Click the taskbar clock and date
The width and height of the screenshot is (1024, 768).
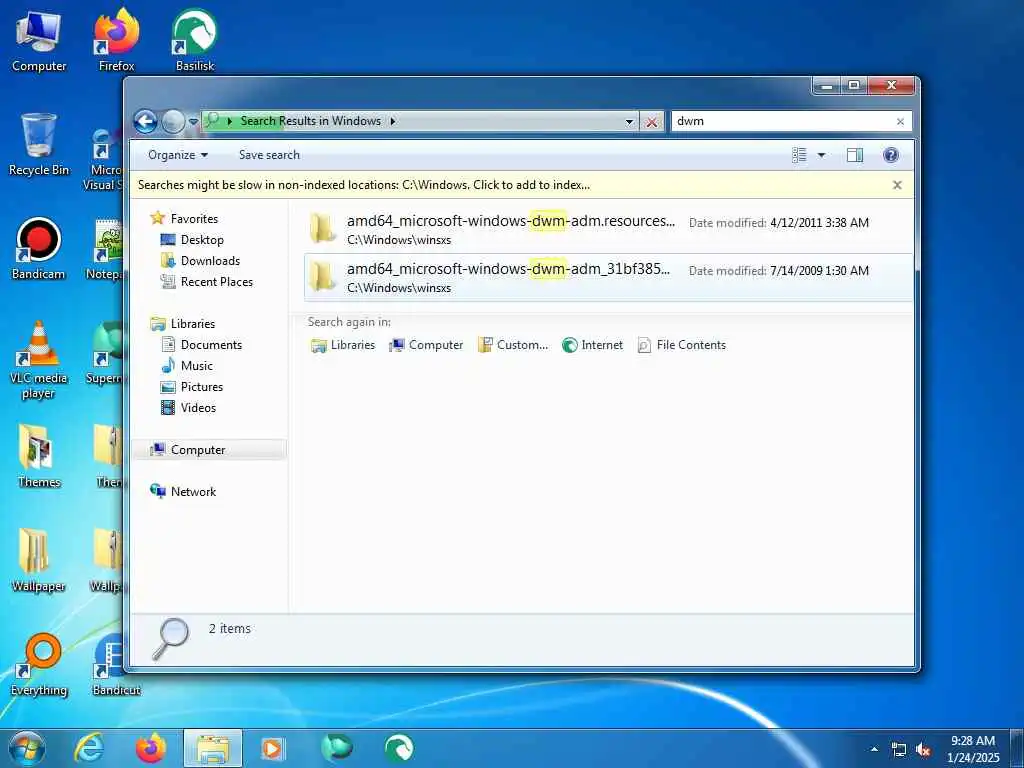pos(973,749)
